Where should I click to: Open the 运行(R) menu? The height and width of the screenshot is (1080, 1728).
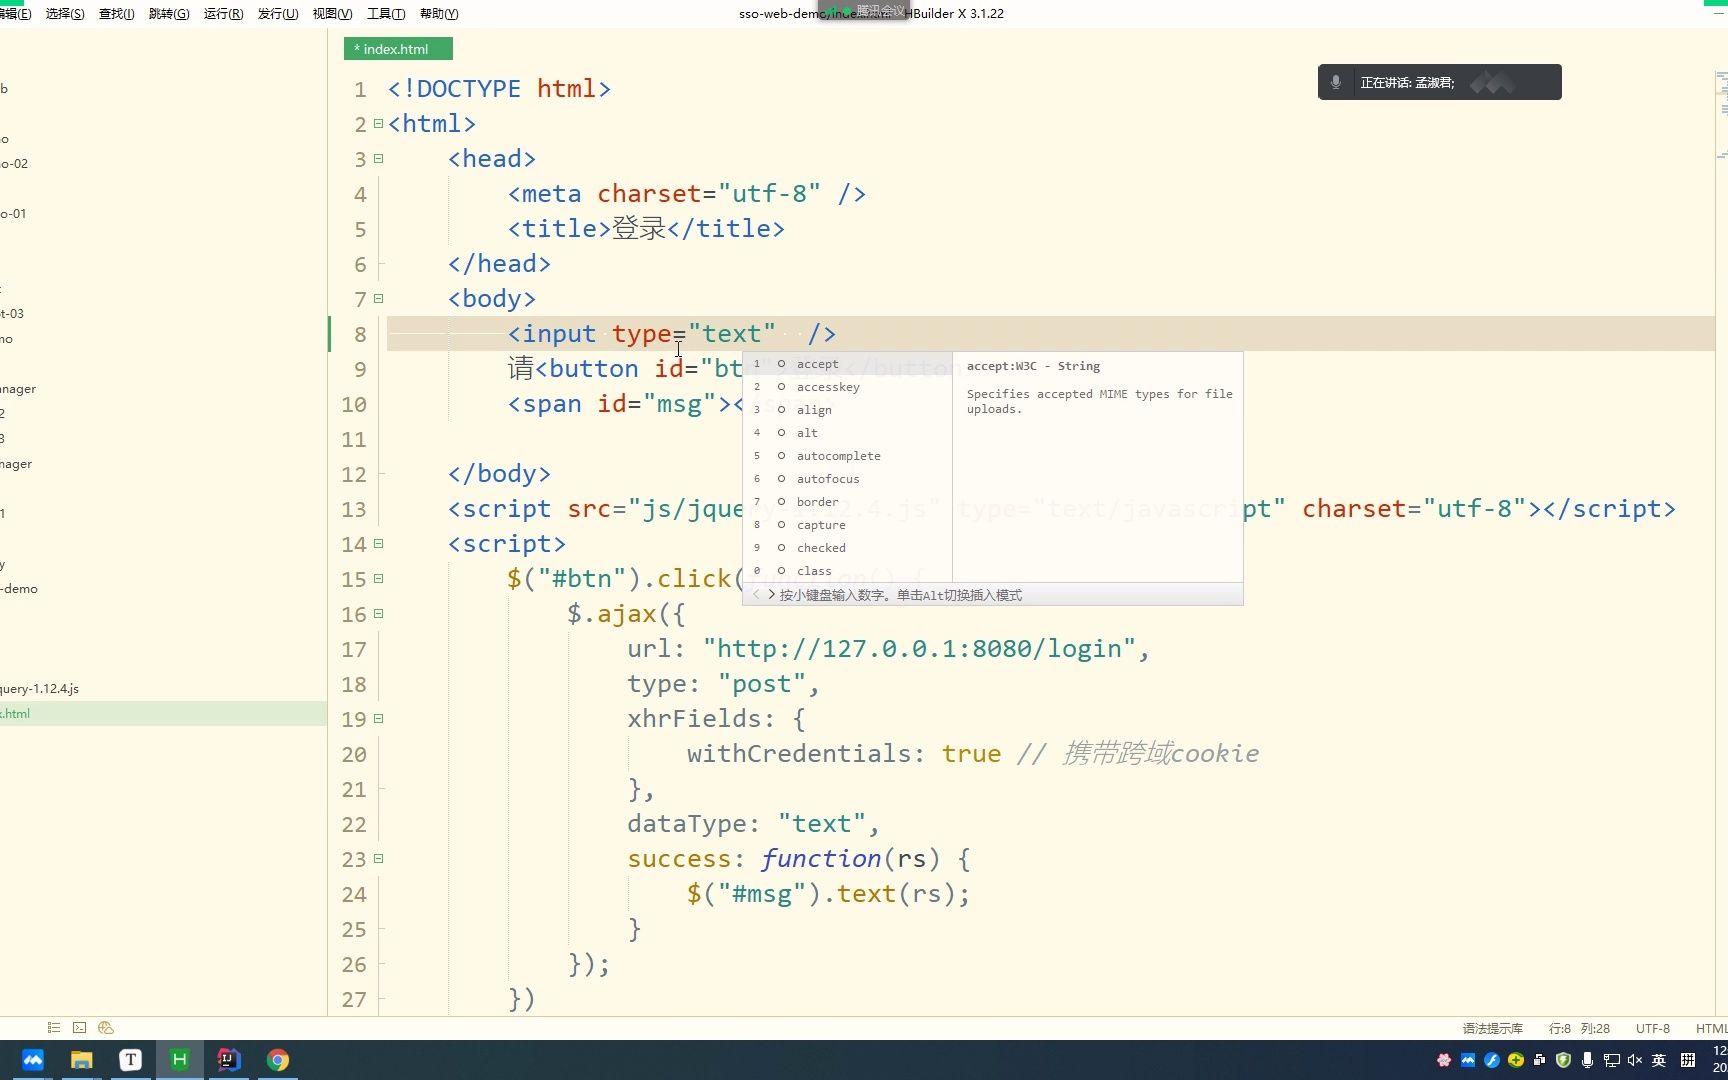pyautogui.click(x=223, y=13)
